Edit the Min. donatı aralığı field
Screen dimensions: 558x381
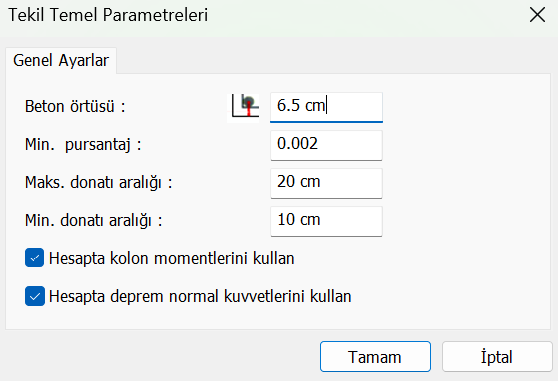326,221
